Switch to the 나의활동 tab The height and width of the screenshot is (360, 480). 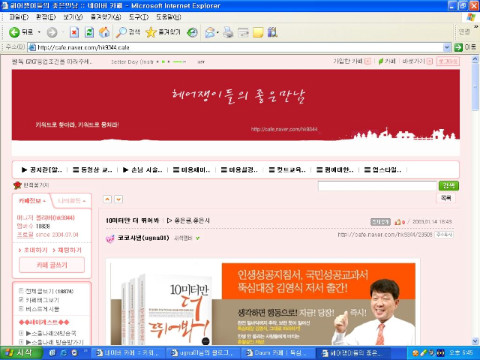(71, 201)
